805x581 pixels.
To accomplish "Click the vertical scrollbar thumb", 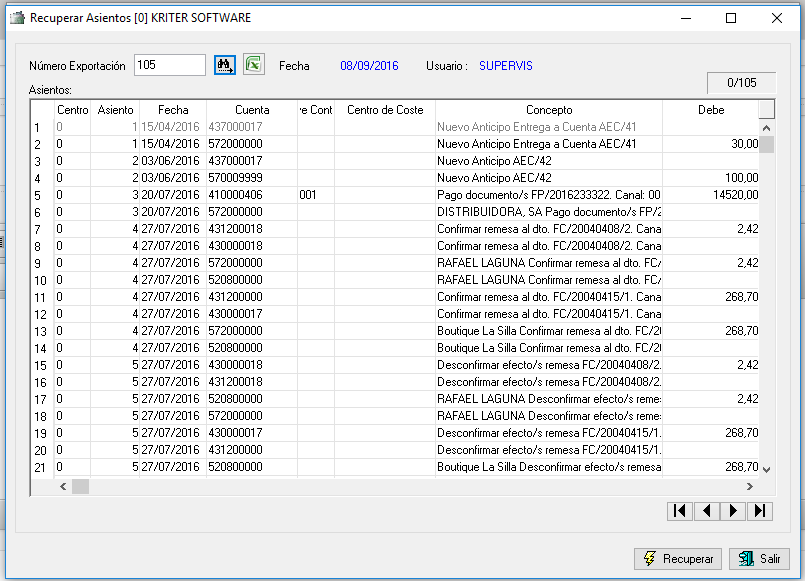I will (766, 144).
